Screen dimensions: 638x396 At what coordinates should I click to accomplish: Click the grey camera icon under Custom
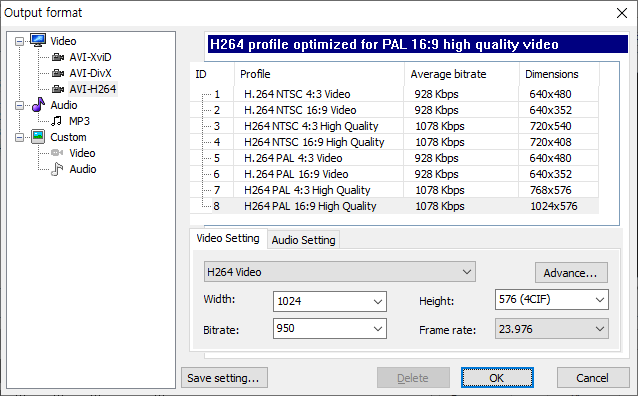[57, 153]
